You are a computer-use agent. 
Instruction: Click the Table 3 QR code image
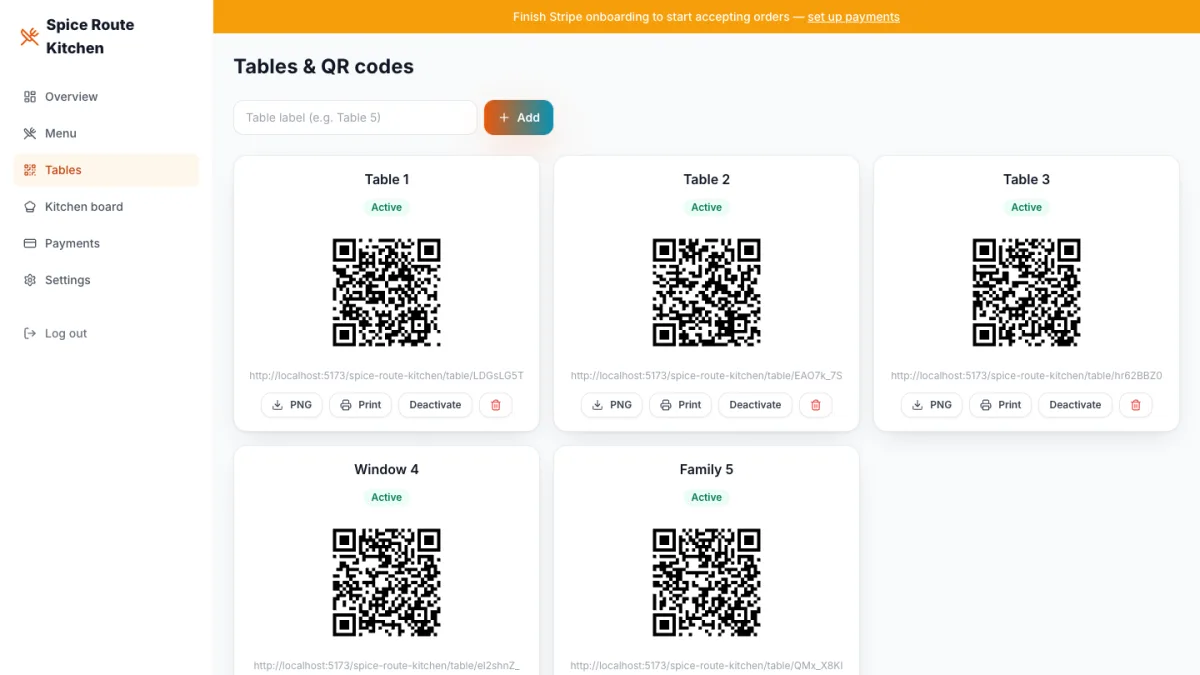pyautogui.click(x=1027, y=292)
